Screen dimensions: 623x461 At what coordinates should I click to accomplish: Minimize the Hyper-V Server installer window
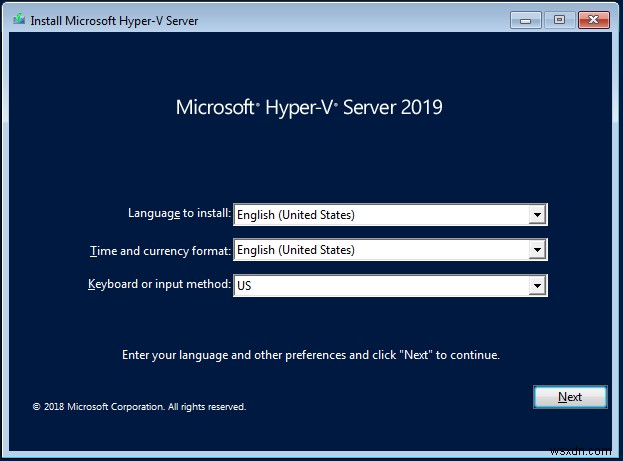(x=528, y=19)
